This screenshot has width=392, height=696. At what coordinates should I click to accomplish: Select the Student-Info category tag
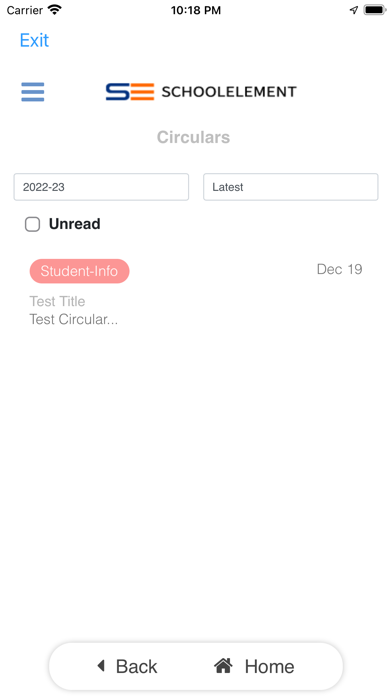(x=79, y=271)
